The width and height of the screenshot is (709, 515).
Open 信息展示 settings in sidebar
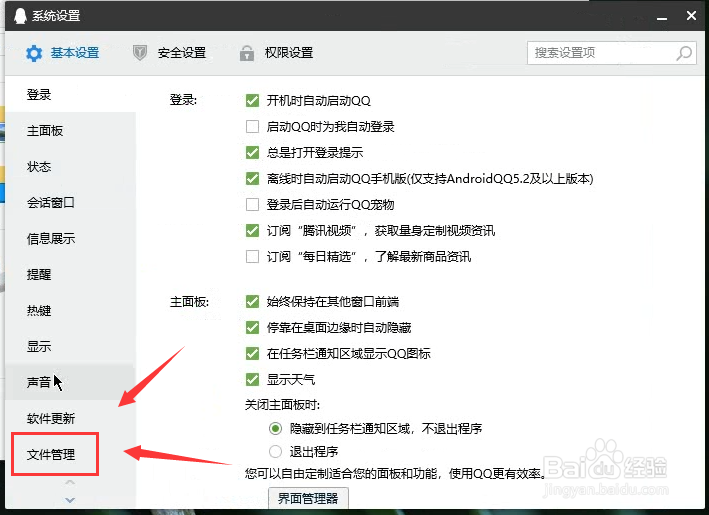pyautogui.click(x=71, y=239)
